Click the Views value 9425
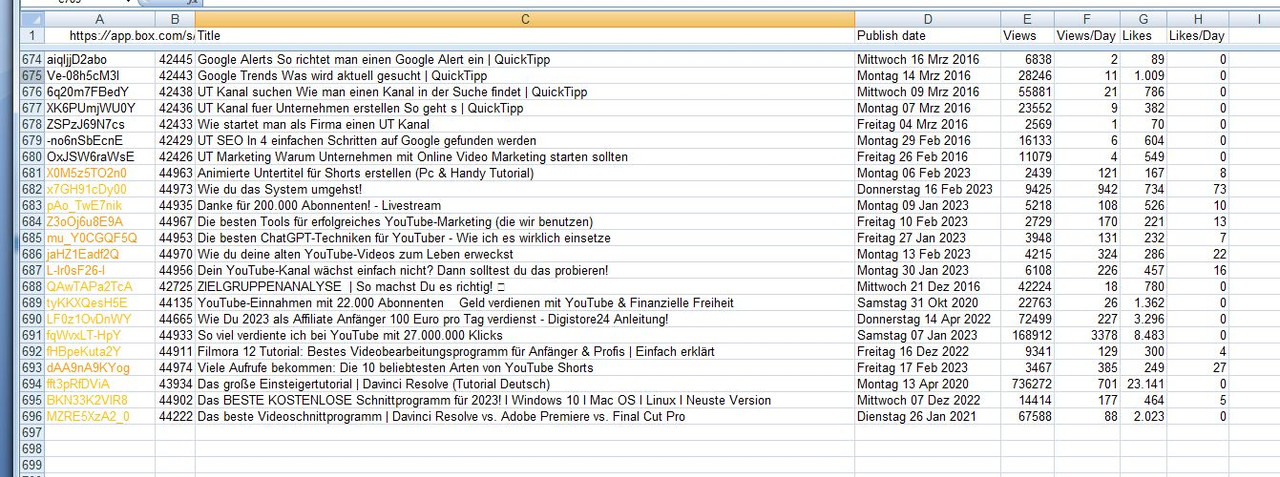1280x477 pixels. (x=1038, y=189)
